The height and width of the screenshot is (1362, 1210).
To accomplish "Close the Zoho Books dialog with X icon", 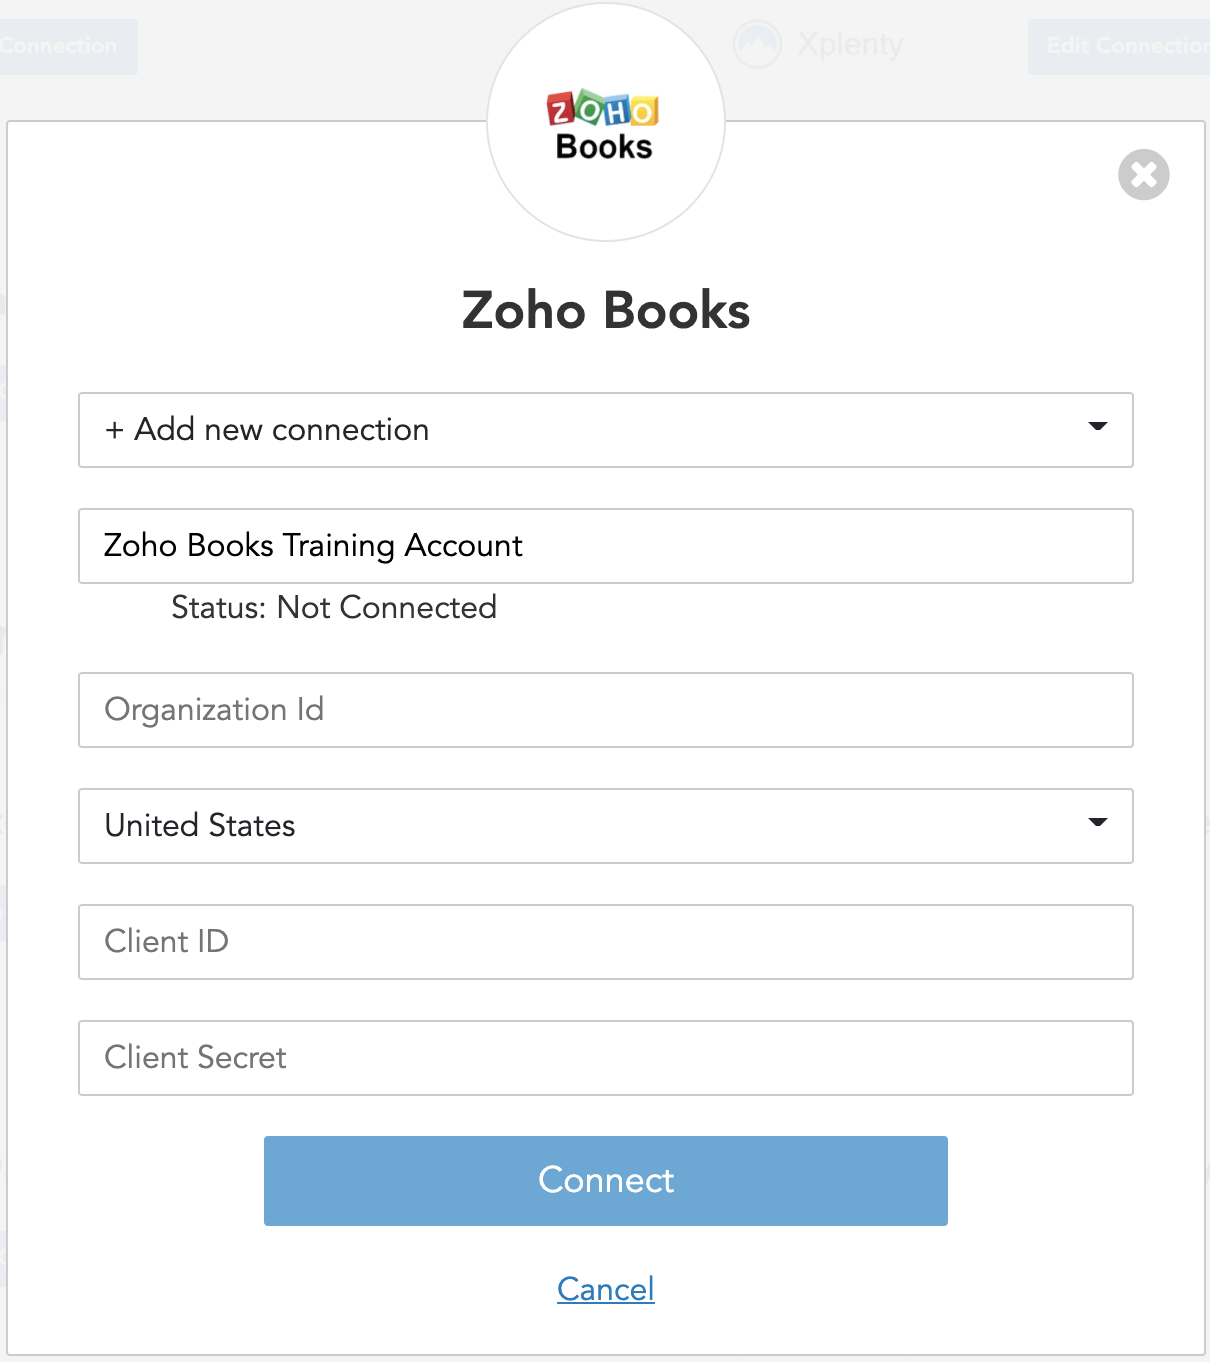I will click(x=1144, y=175).
